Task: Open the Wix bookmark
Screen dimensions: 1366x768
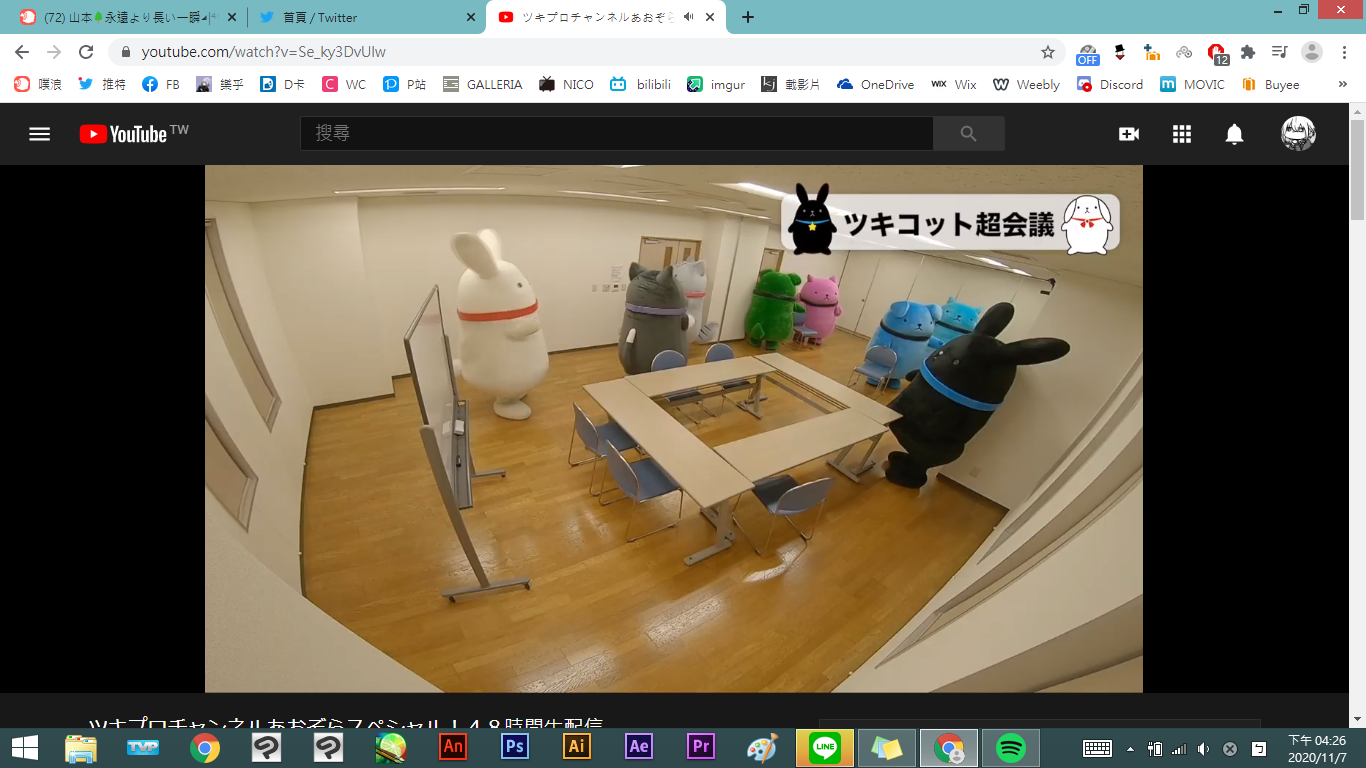Action: tap(954, 85)
